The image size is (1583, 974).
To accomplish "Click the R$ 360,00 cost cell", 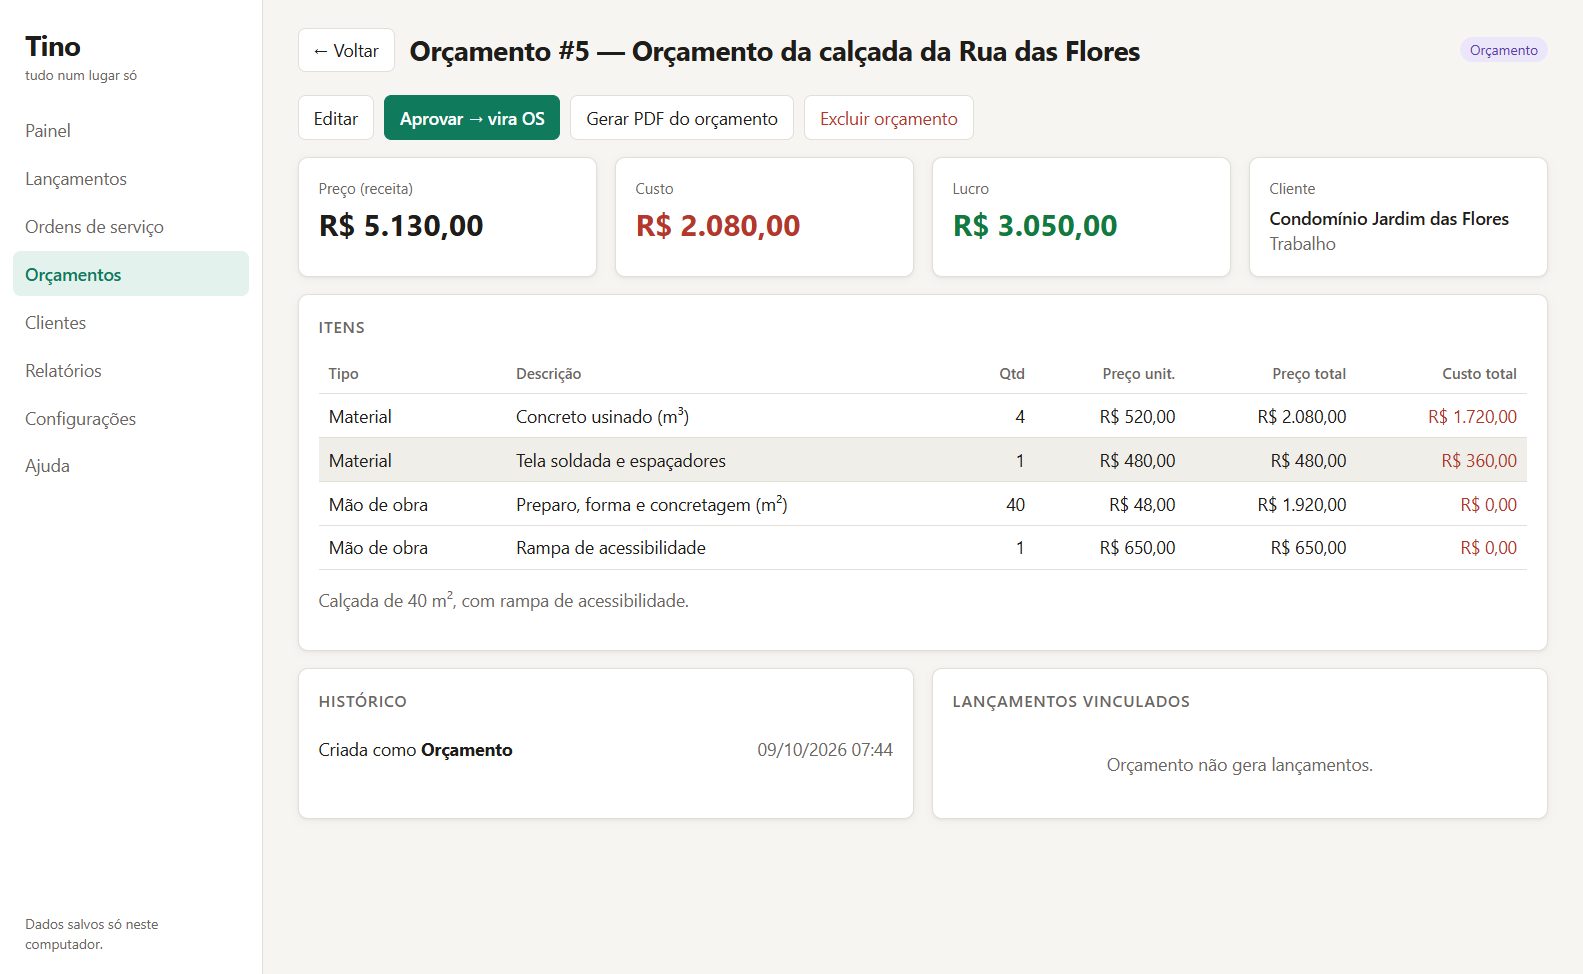I will click(1479, 461).
